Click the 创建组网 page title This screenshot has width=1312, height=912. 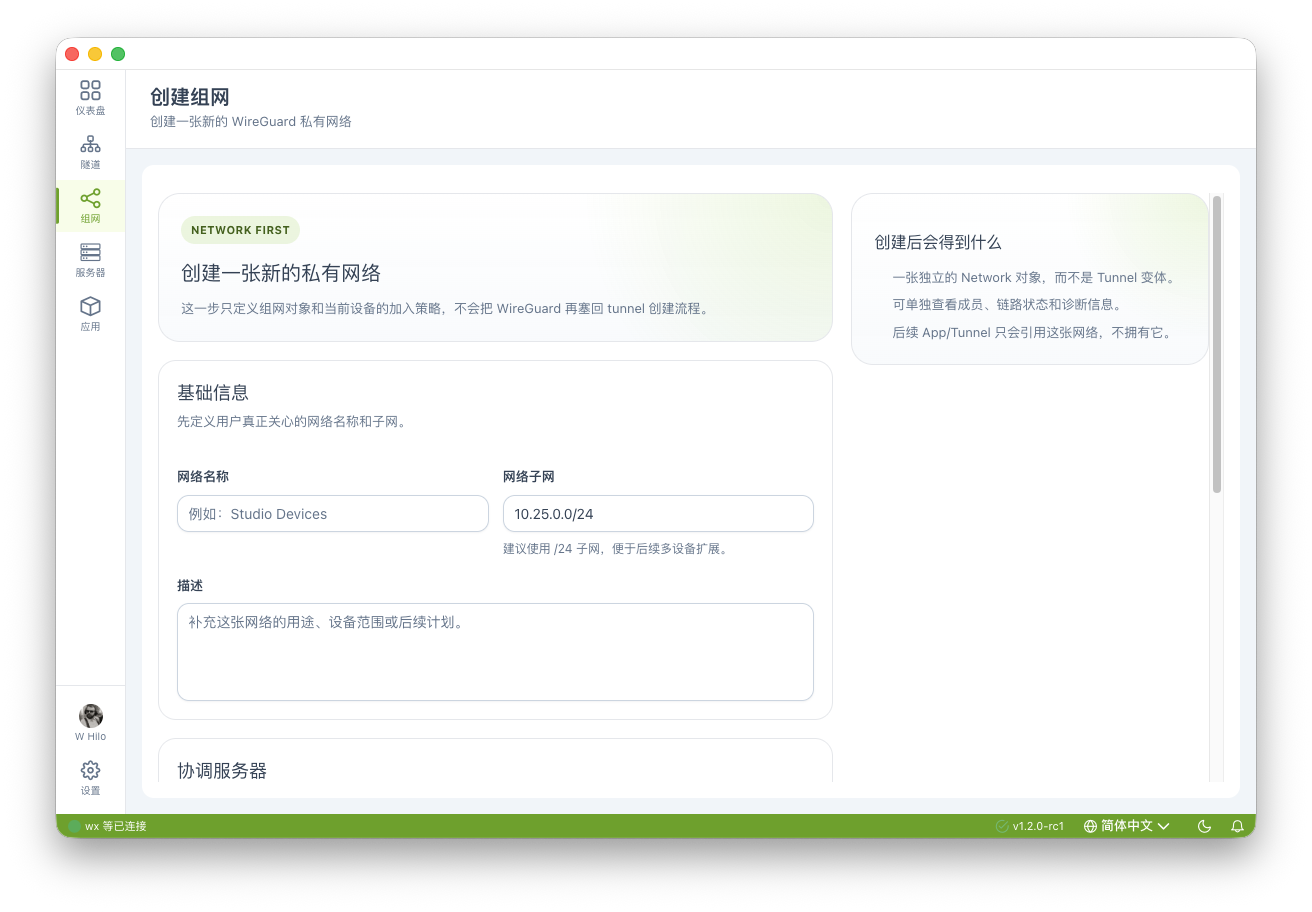[x=190, y=97]
